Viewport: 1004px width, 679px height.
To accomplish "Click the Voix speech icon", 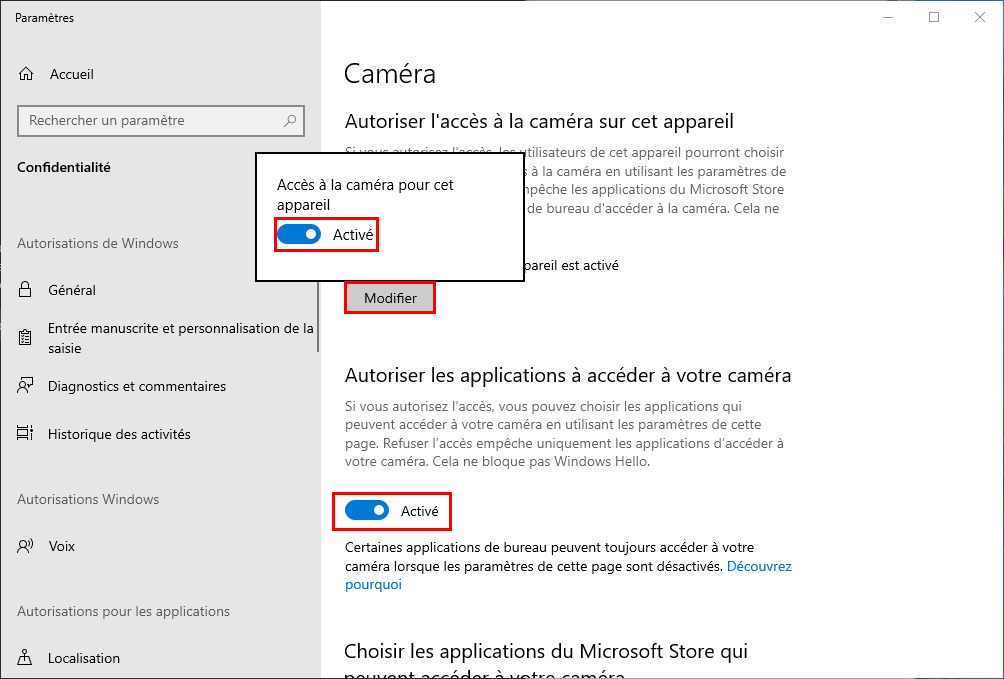I will click(25, 546).
